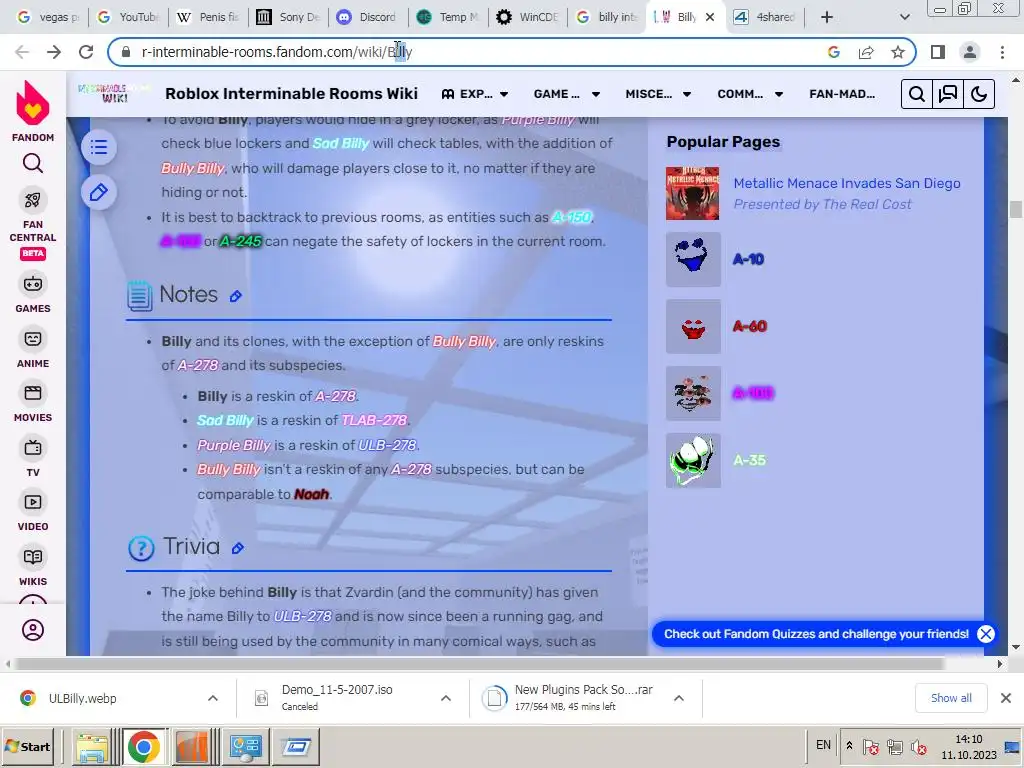Open Chrome's three-dot menu
1024x768 pixels.
click(1002, 52)
